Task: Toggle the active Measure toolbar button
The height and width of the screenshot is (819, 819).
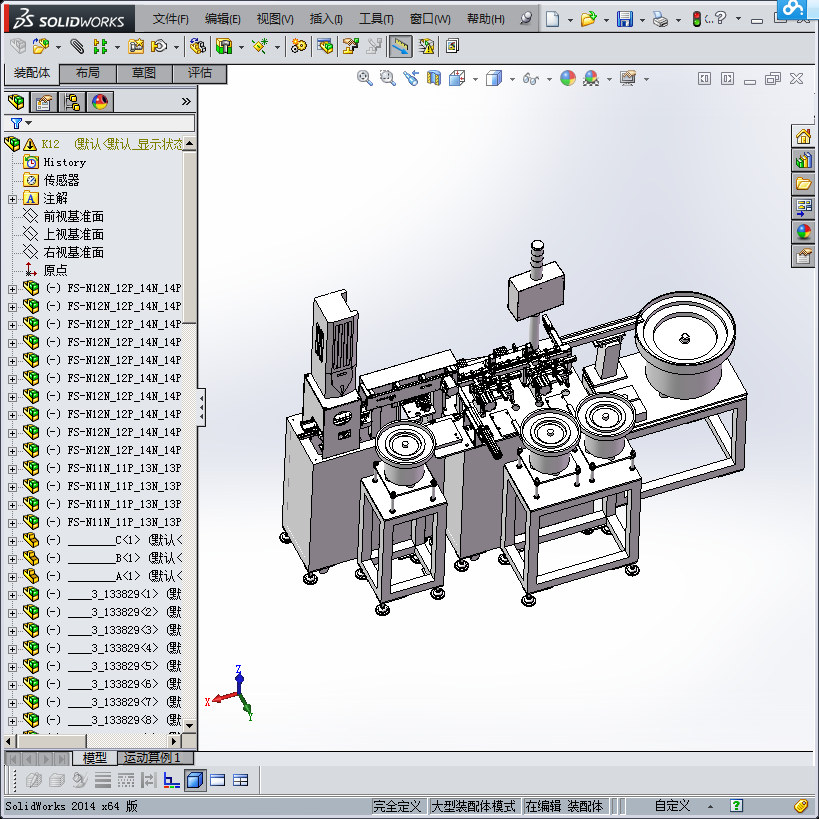Action: tap(401, 46)
